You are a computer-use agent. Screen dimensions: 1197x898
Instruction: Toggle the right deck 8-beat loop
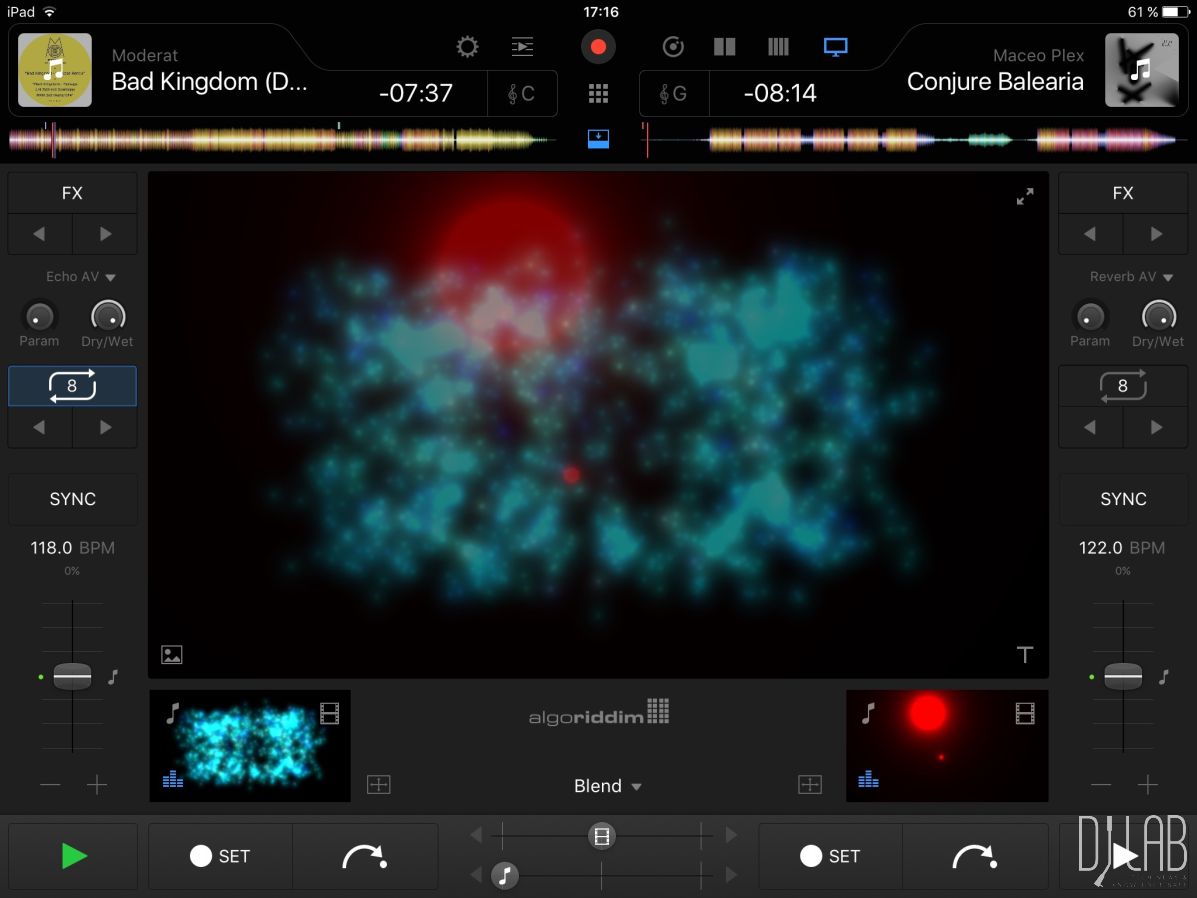pos(1122,386)
